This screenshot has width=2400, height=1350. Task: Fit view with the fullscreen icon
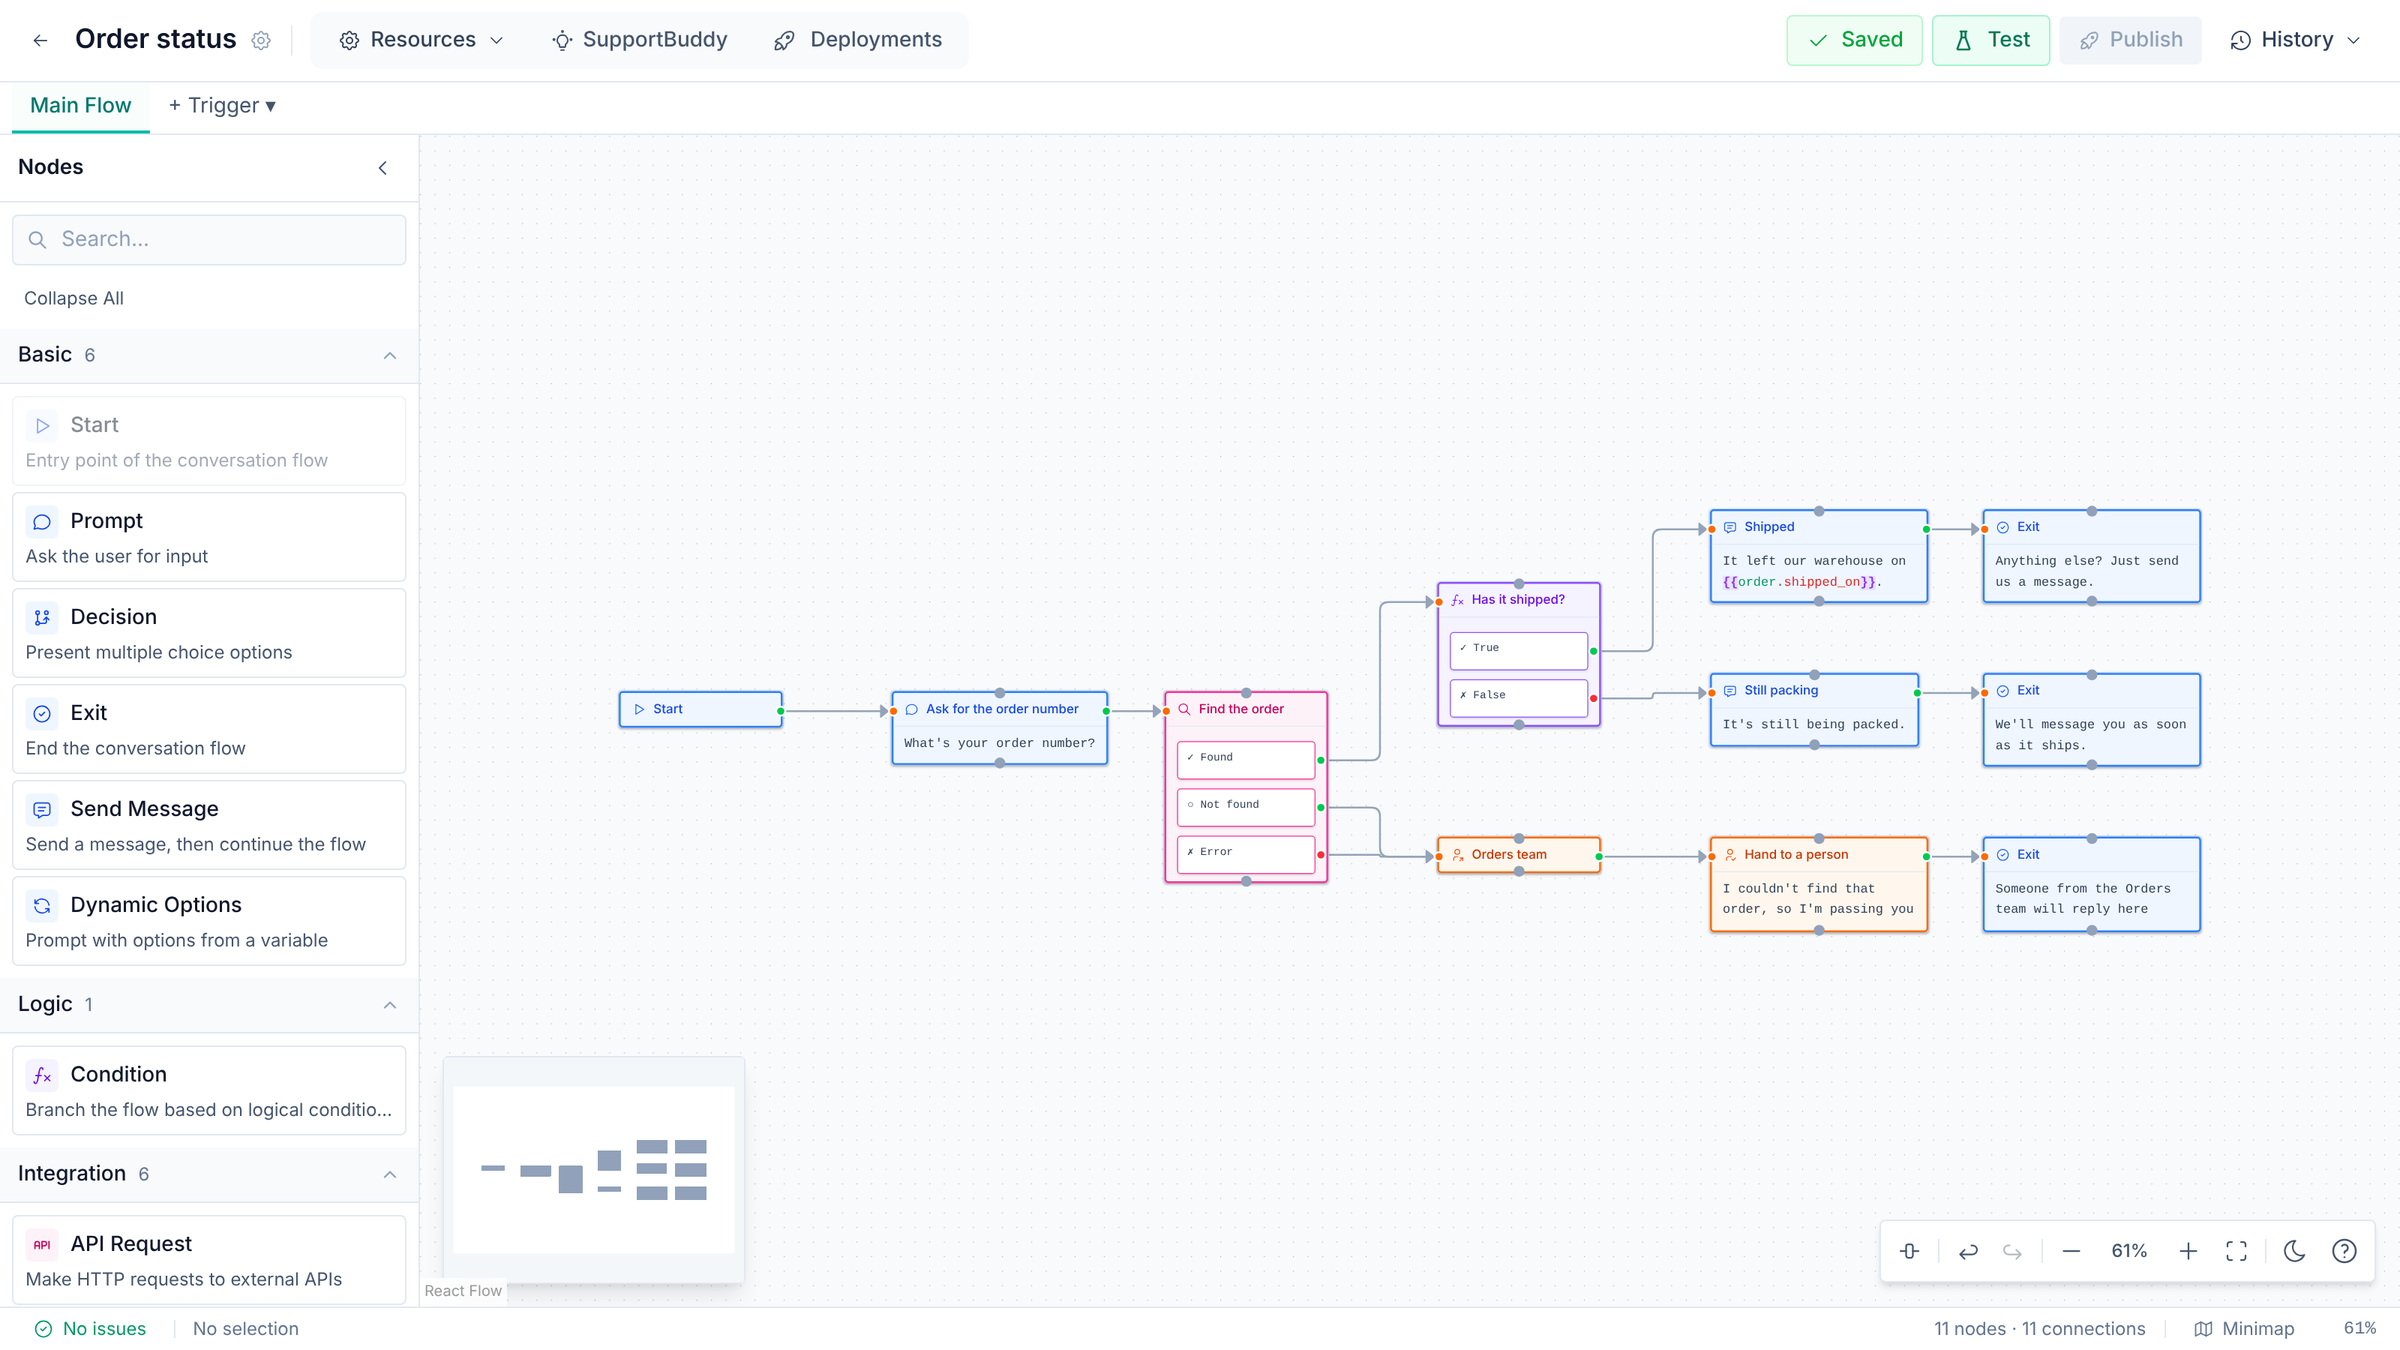click(2236, 1251)
